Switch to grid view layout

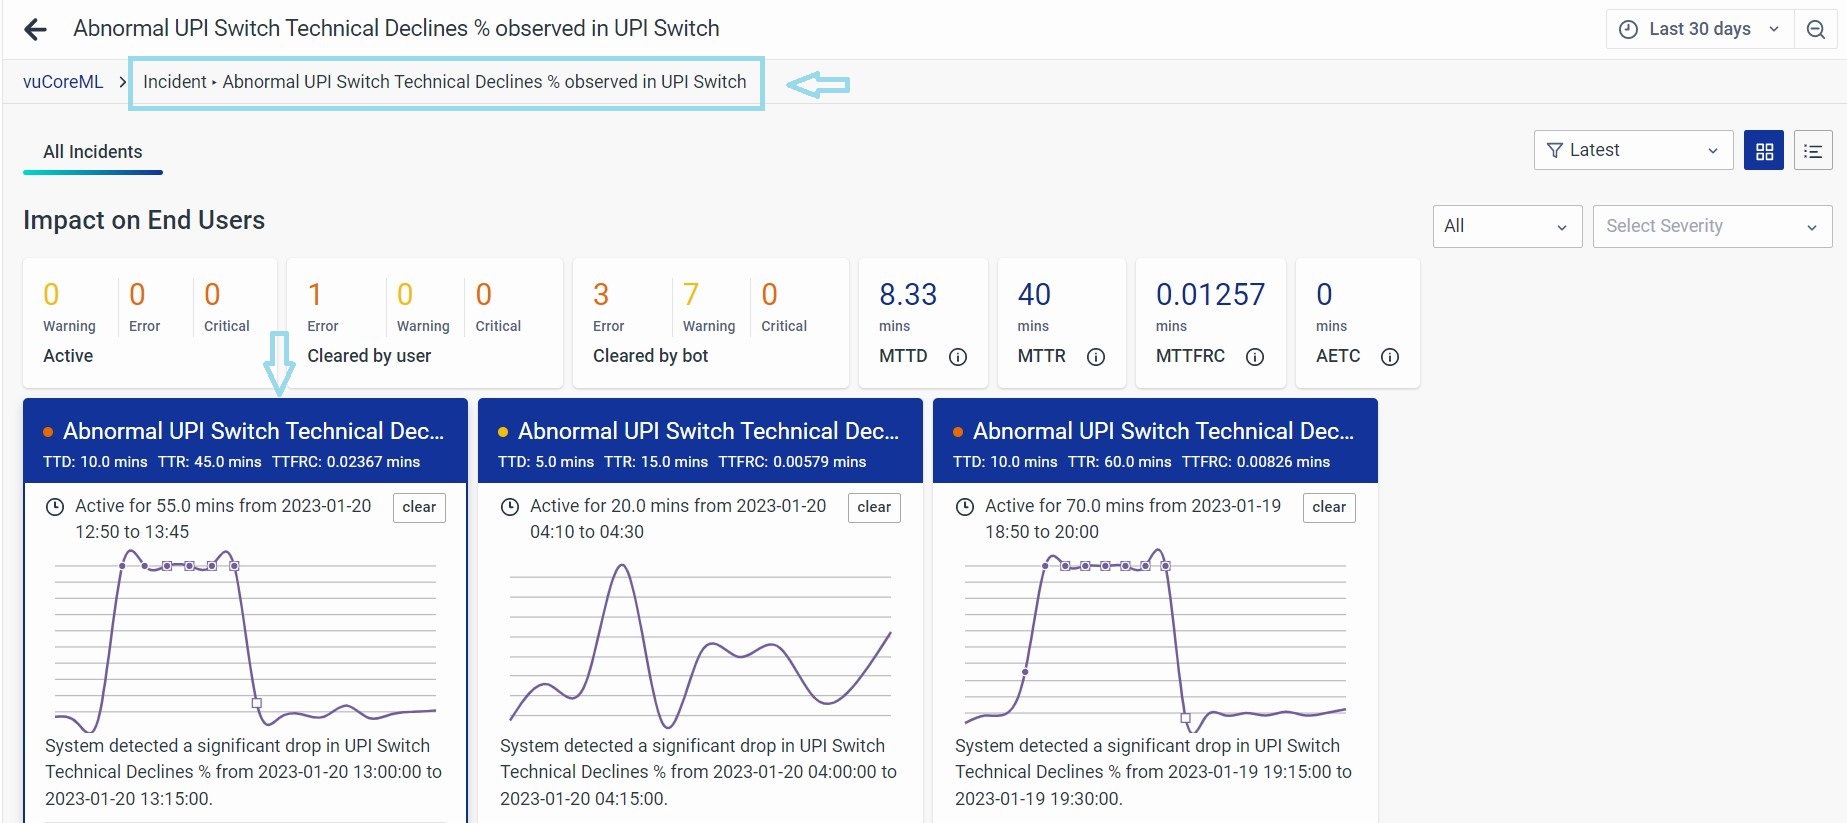pos(1764,151)
